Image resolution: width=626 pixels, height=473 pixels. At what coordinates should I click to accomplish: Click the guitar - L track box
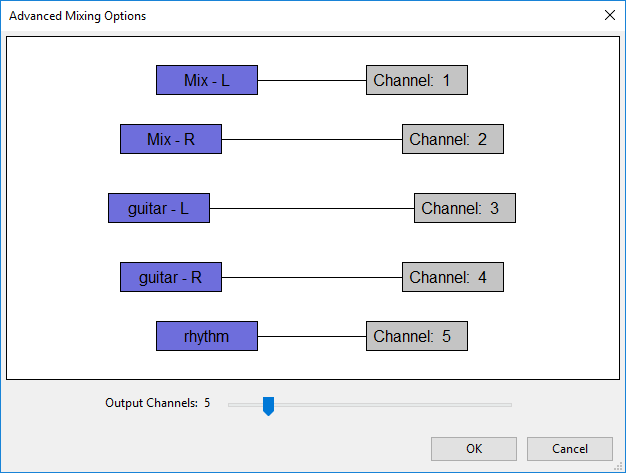(x=159, y=208)
